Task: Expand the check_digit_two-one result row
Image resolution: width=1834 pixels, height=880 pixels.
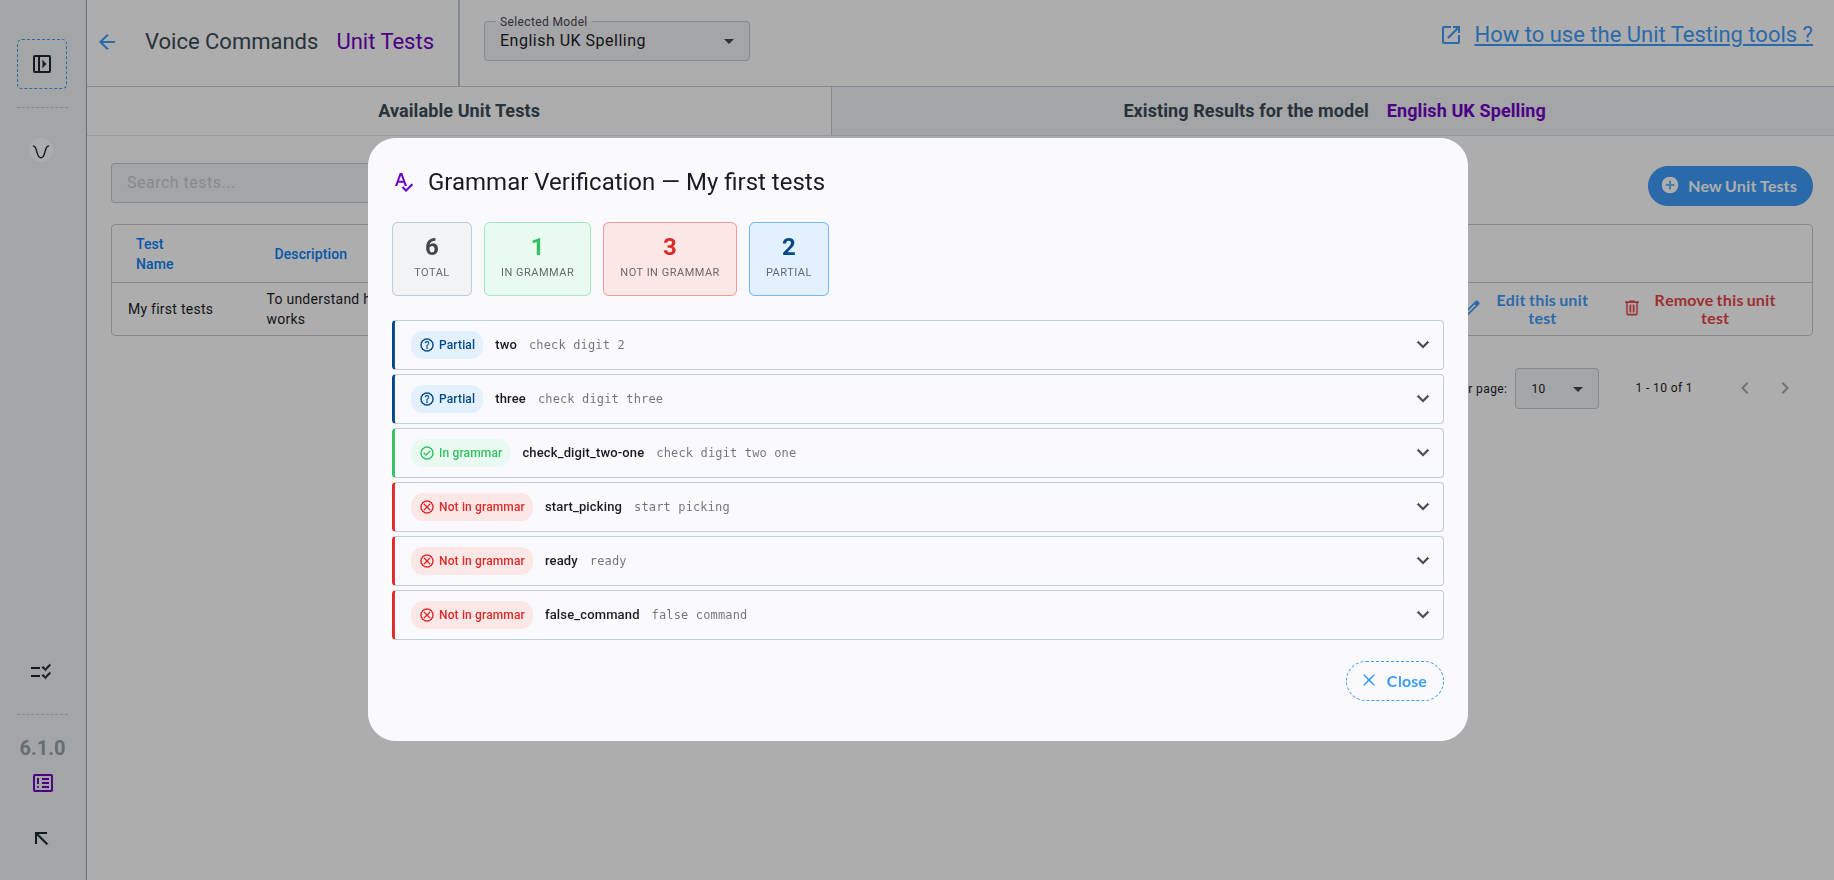Action: [x=1422, y=453]
